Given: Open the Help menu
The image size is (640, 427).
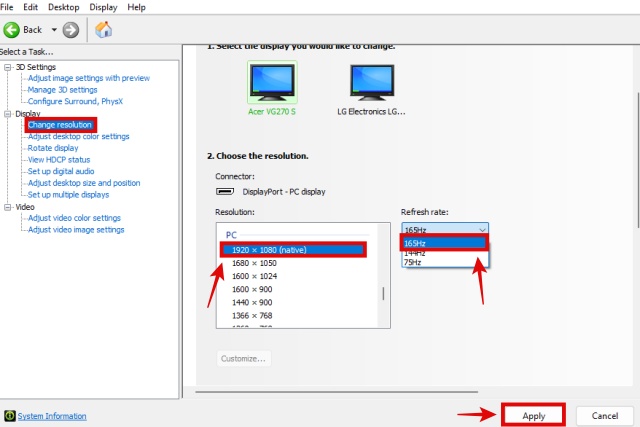Looking at the screenshot, I should pos(136,7).
